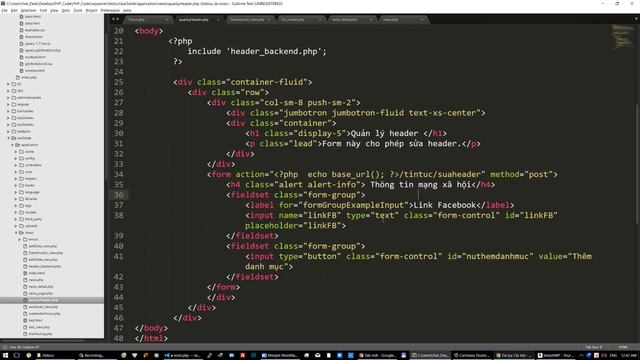The image size is (640, 360).
Task: Open index.php near the sidebar top
Action: (29, 77)
